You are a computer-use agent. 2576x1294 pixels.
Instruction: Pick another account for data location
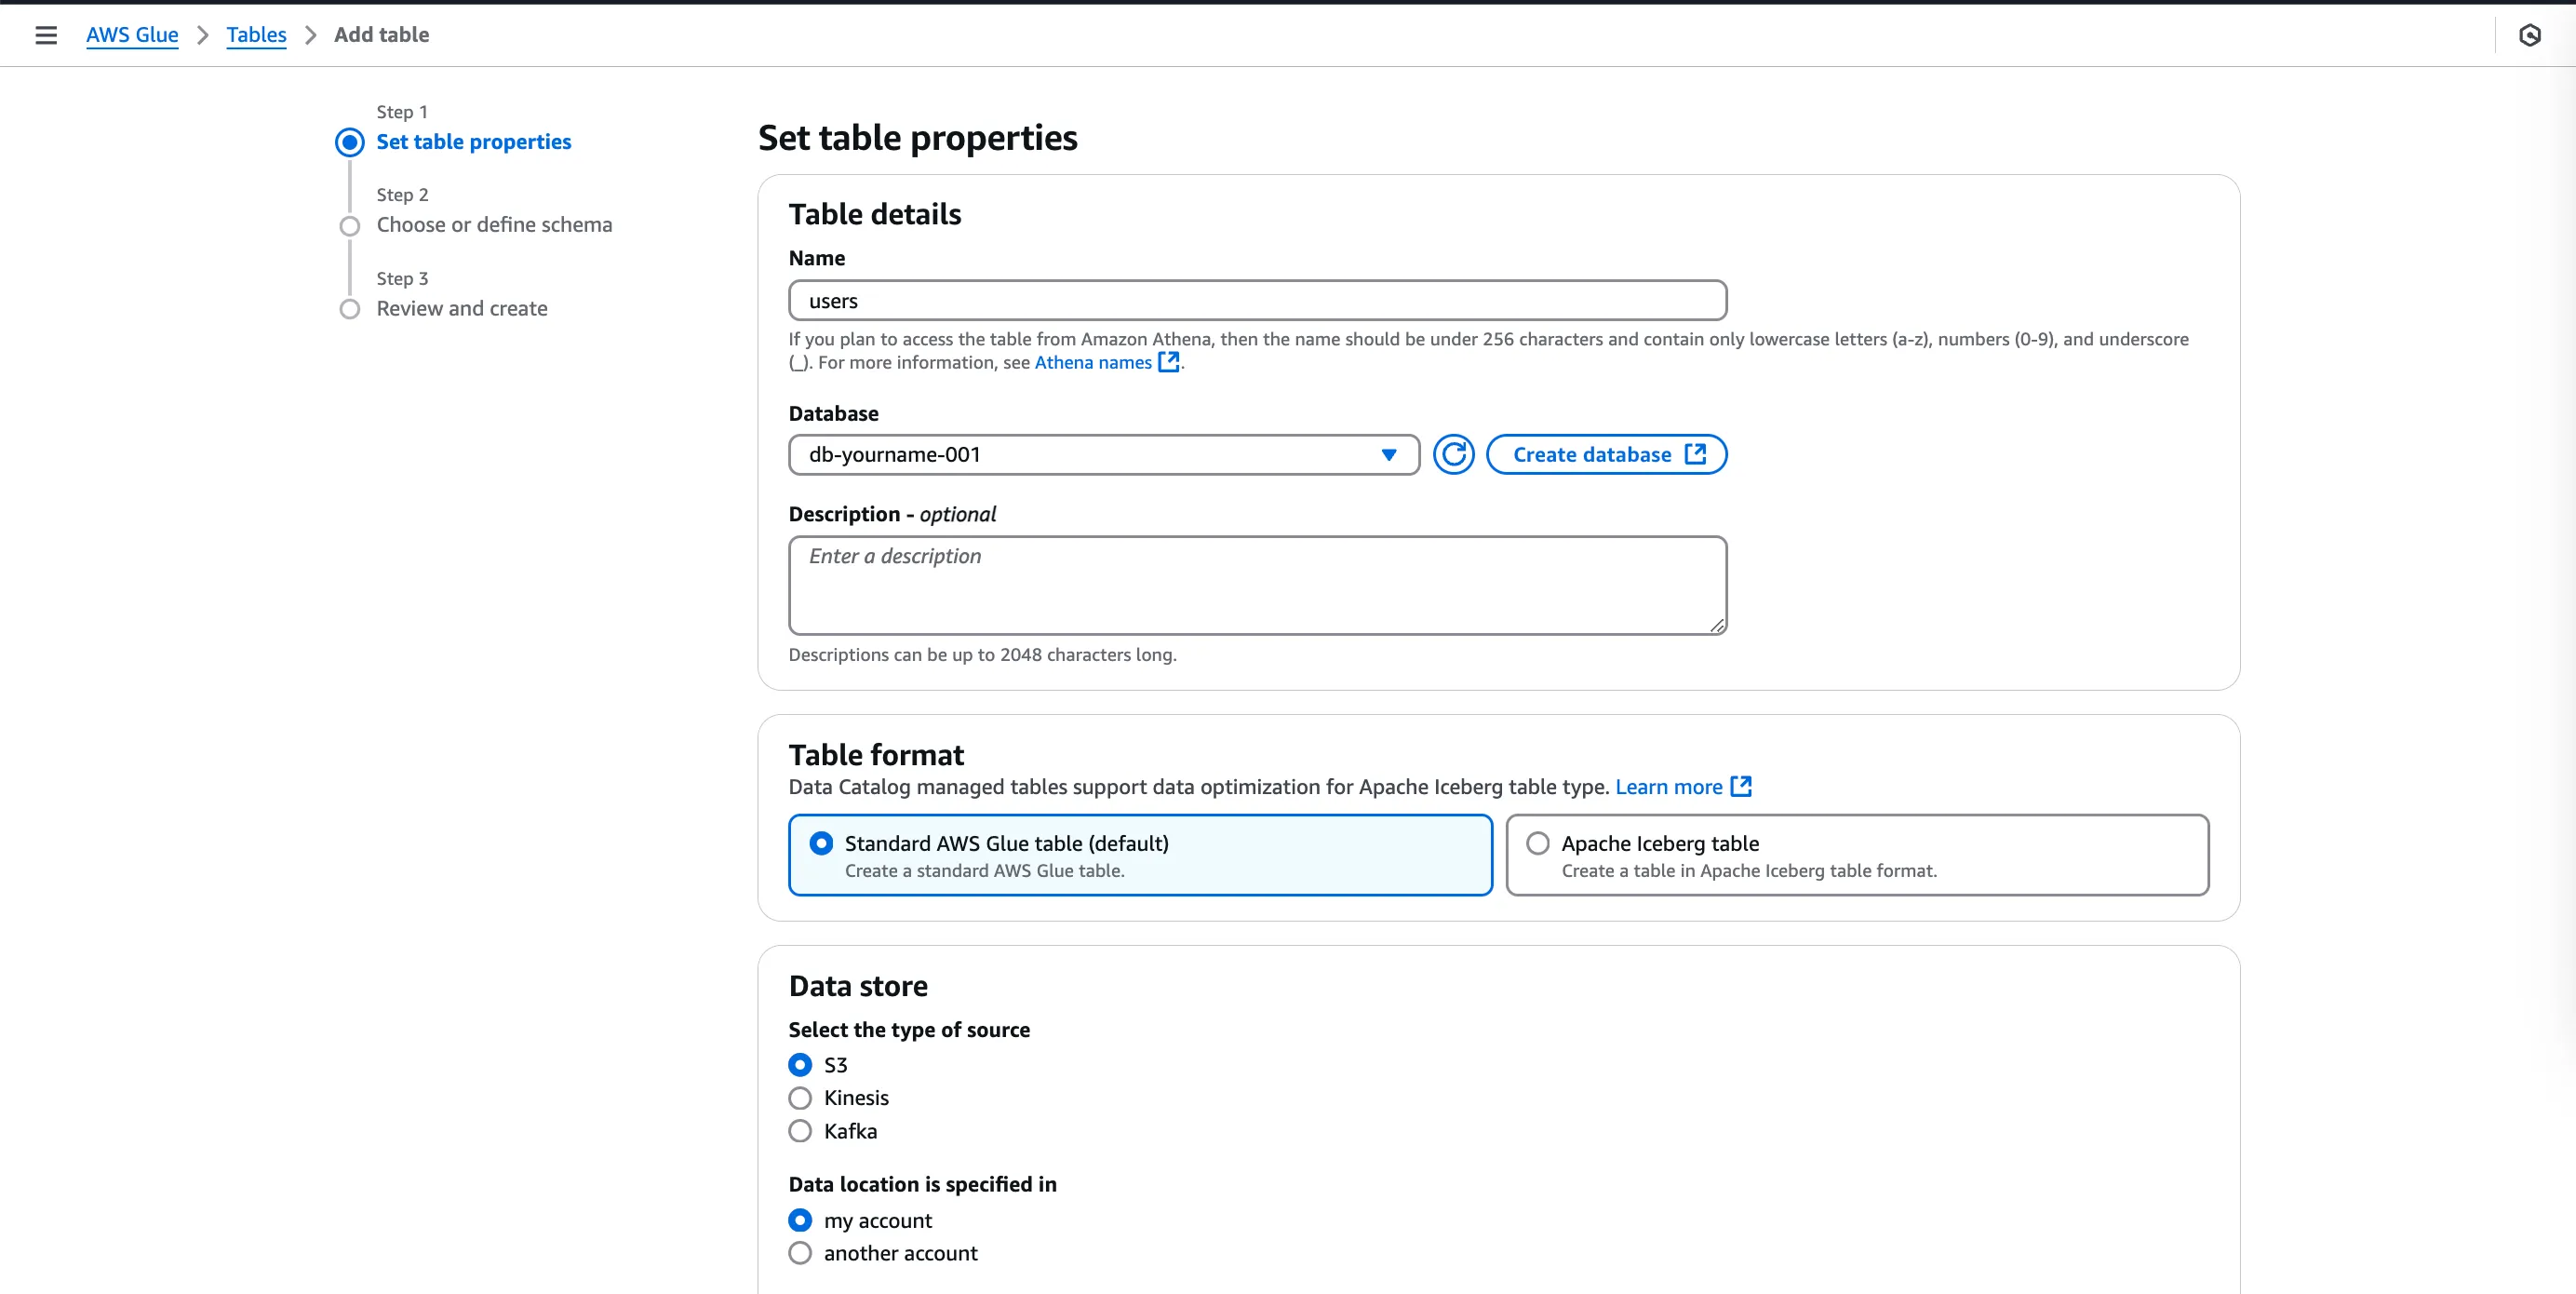tap(800, 1254)
